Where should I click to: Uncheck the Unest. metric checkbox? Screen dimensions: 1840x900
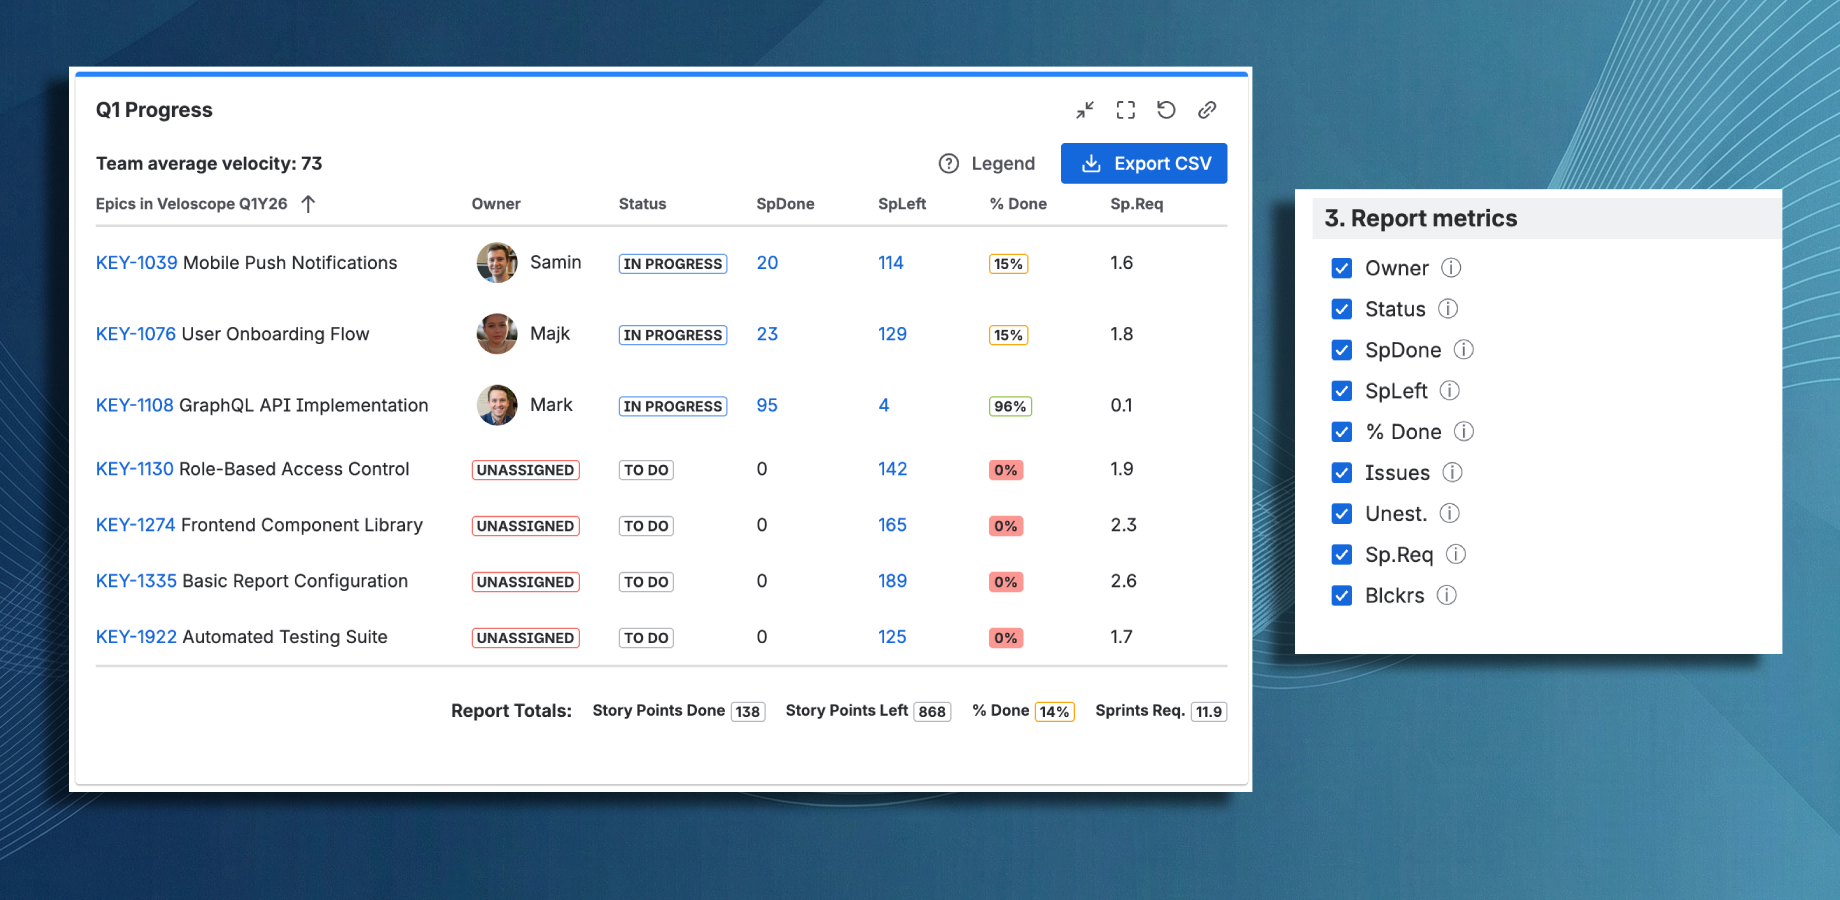coord(1342,514)
